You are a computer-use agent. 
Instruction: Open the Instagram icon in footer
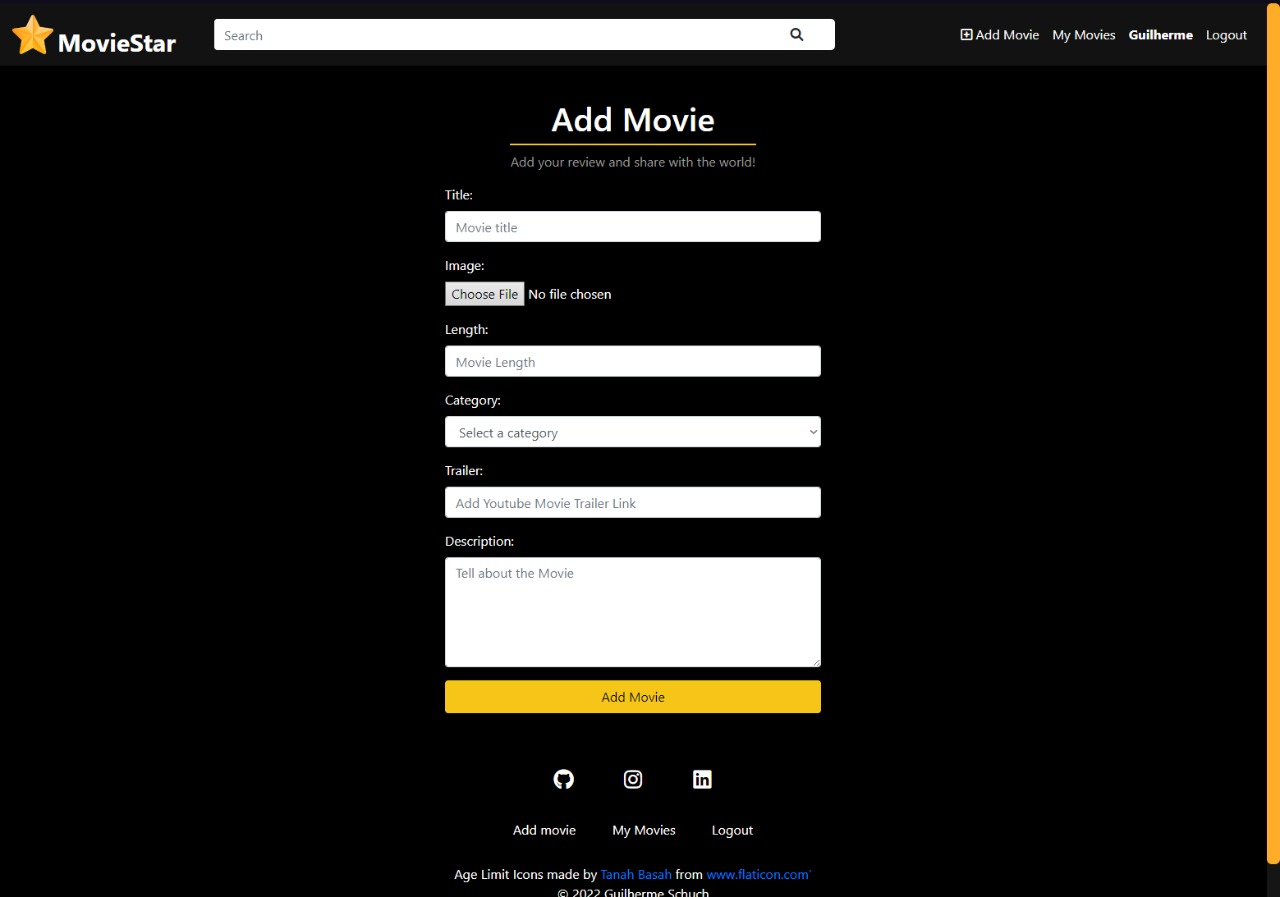point(632,779)
